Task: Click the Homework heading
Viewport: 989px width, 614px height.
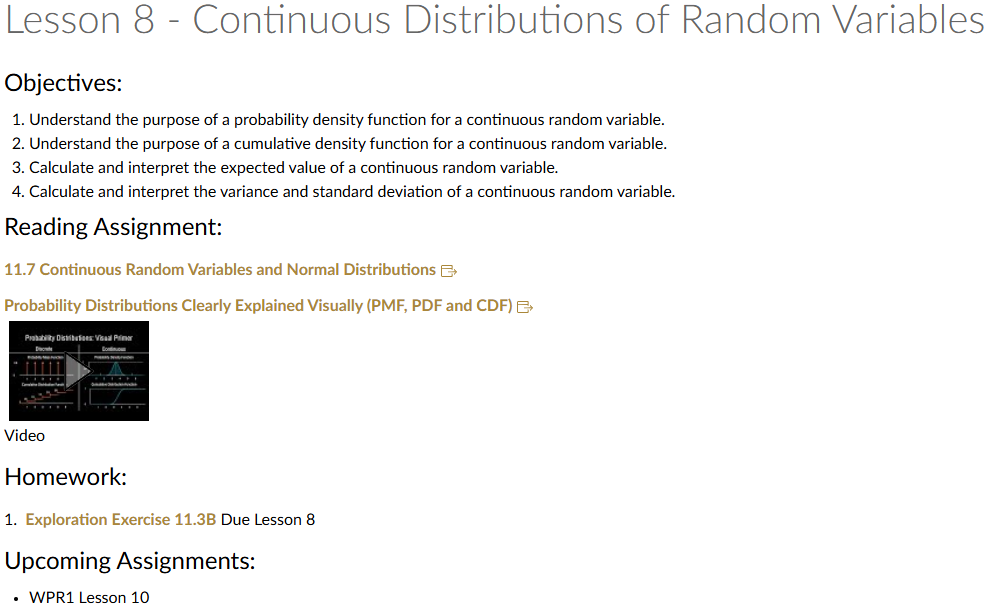Action: (x=66, y=477)
